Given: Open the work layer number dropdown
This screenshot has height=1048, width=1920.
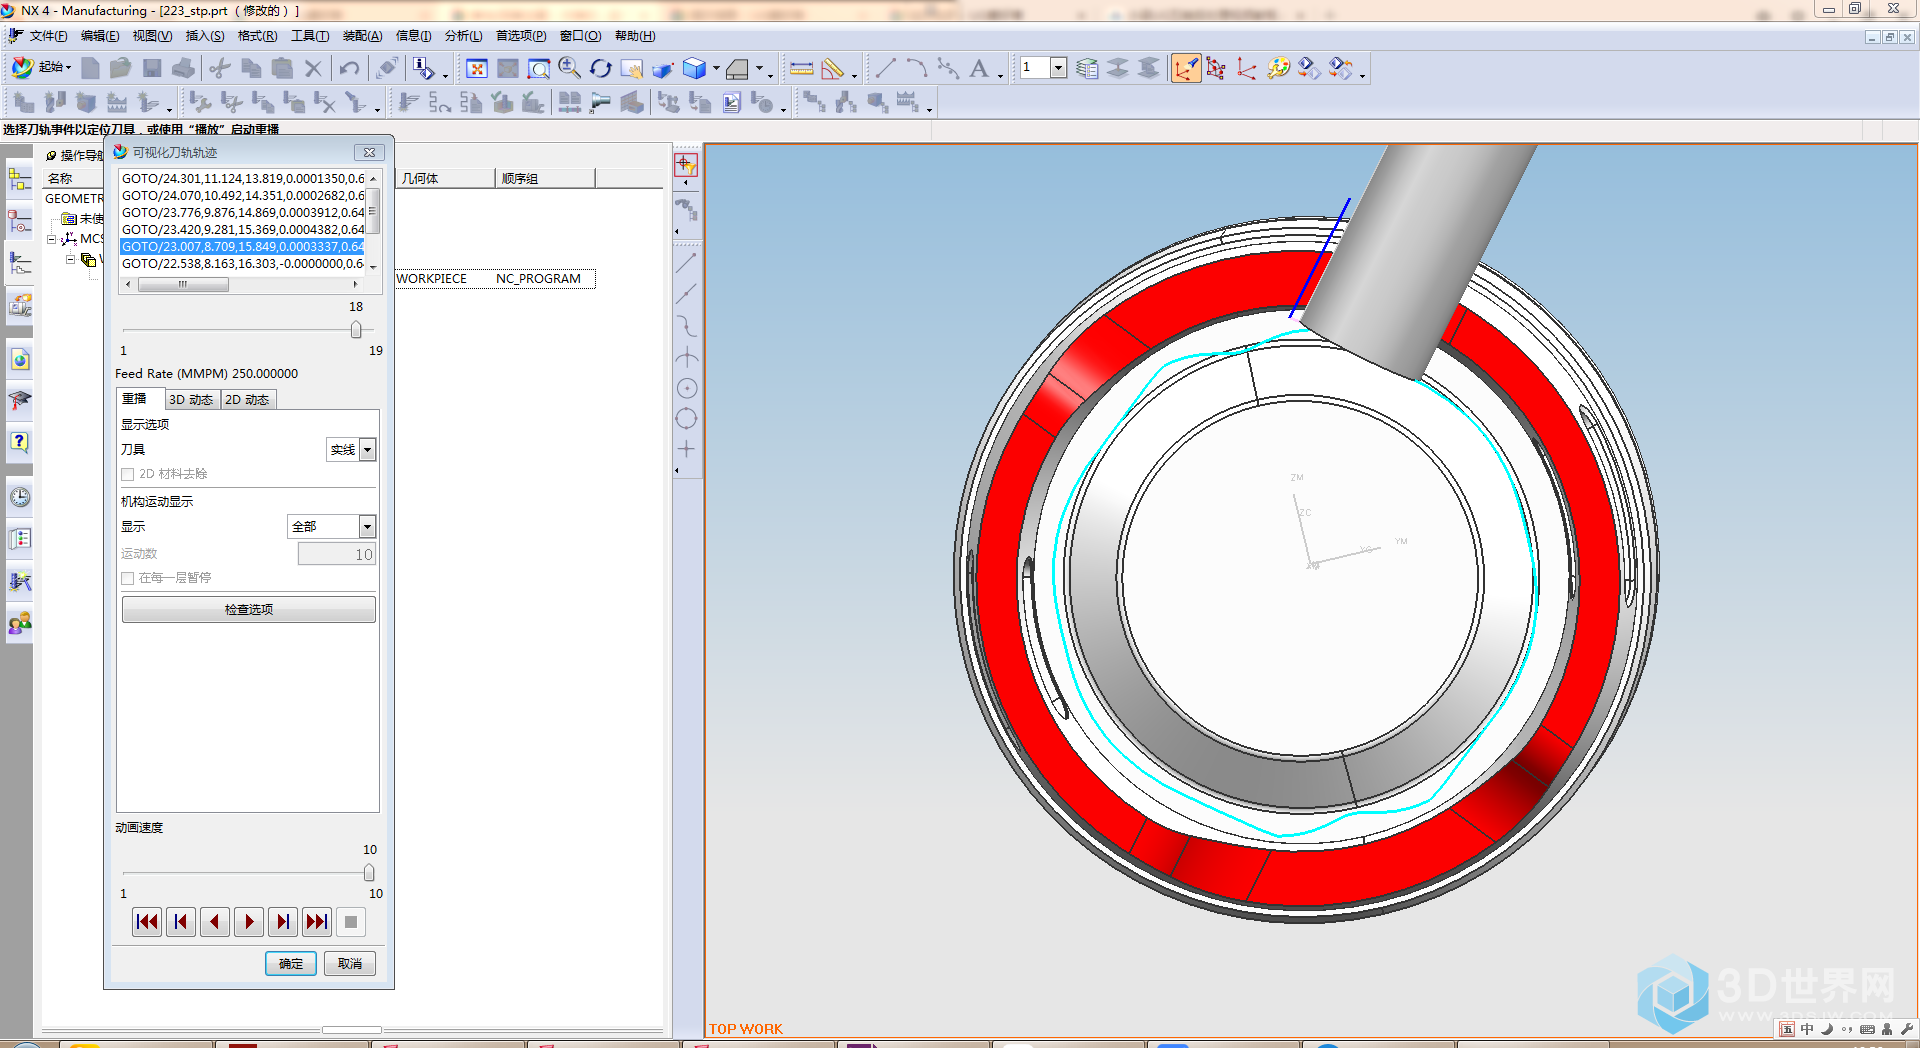Looking at the screenshot, I should [x=1058, y=68].
